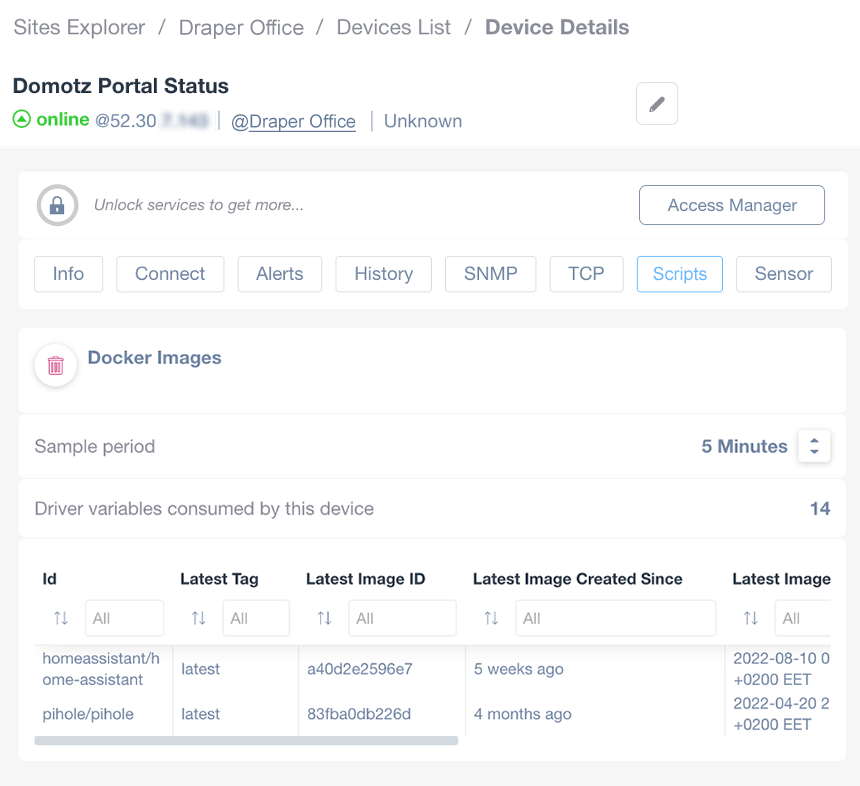Select the Scripts tab

pyautogui.click(x=680, y=274)
